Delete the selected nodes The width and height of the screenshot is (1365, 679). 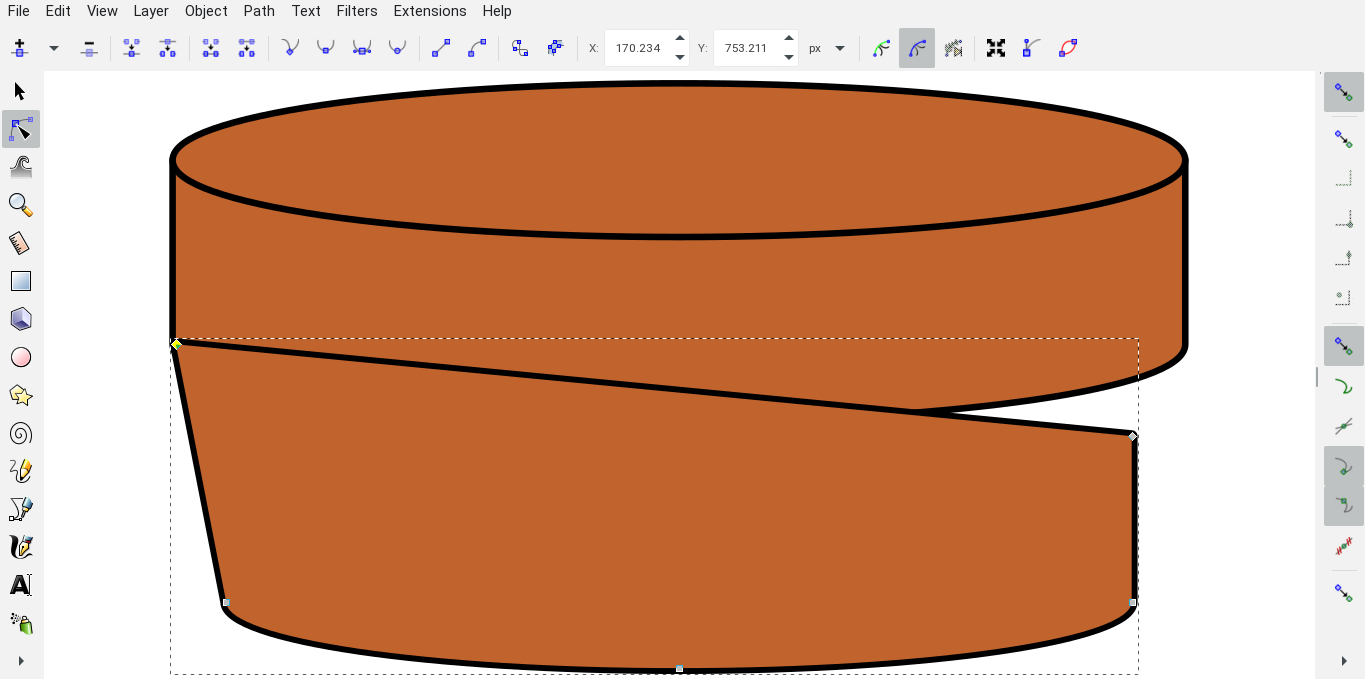(88, 47)
